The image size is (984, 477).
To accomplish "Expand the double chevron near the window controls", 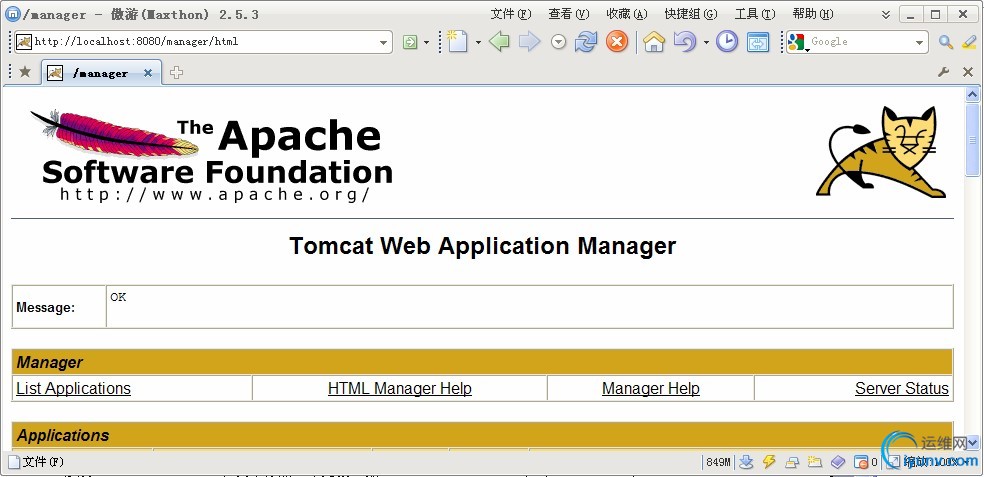I will tap(885, 14).
